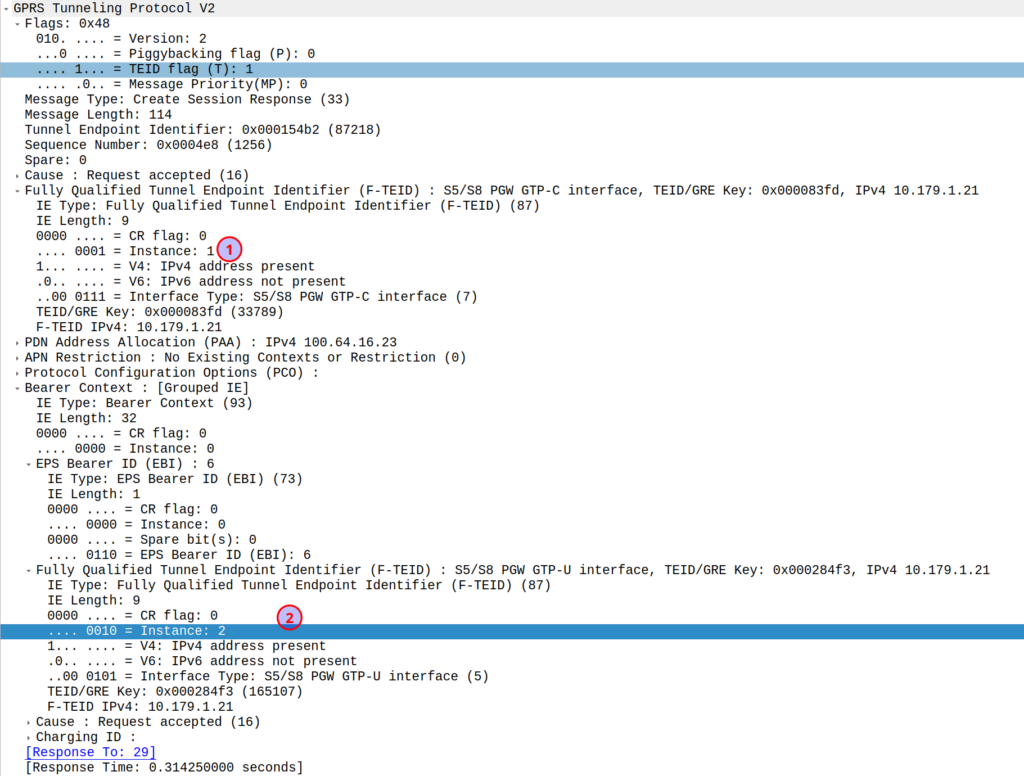Select the Response Time 0.314250000 seconds line
Screen dimensions: 1024x776
tap(163, 767)
